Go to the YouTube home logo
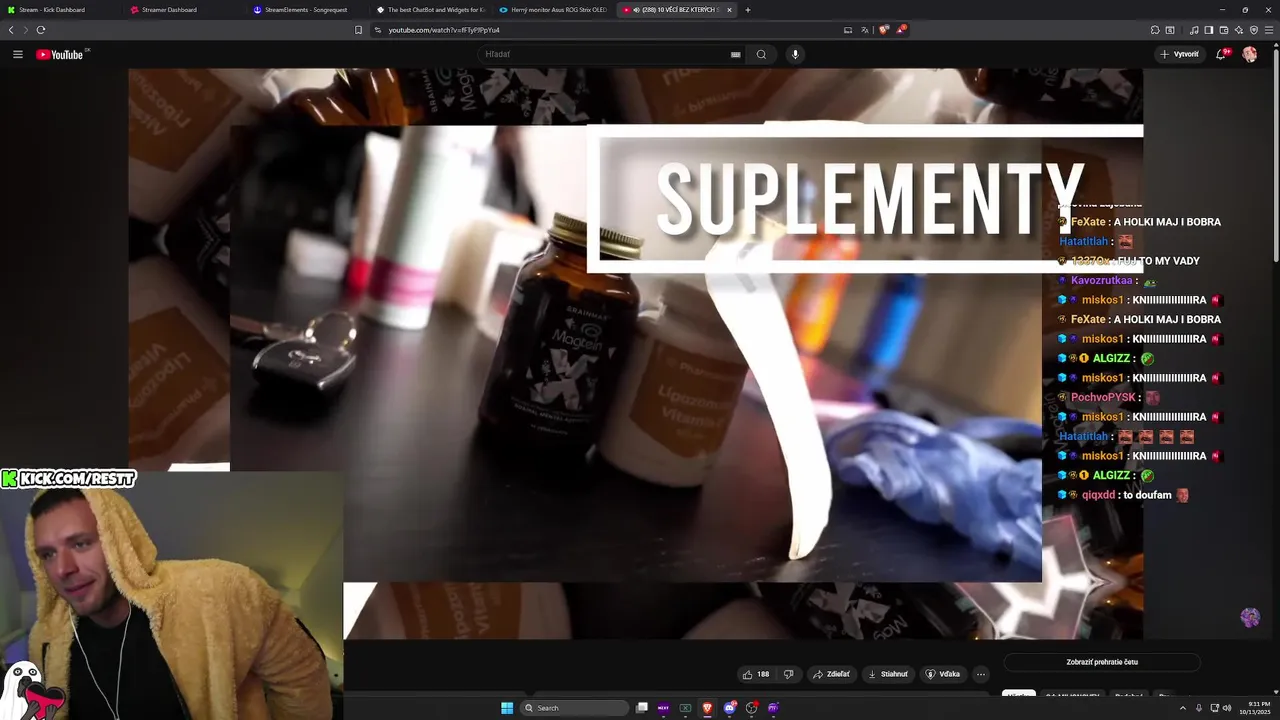This screenshot has width=1280, height=720. (x=60, y=54)
